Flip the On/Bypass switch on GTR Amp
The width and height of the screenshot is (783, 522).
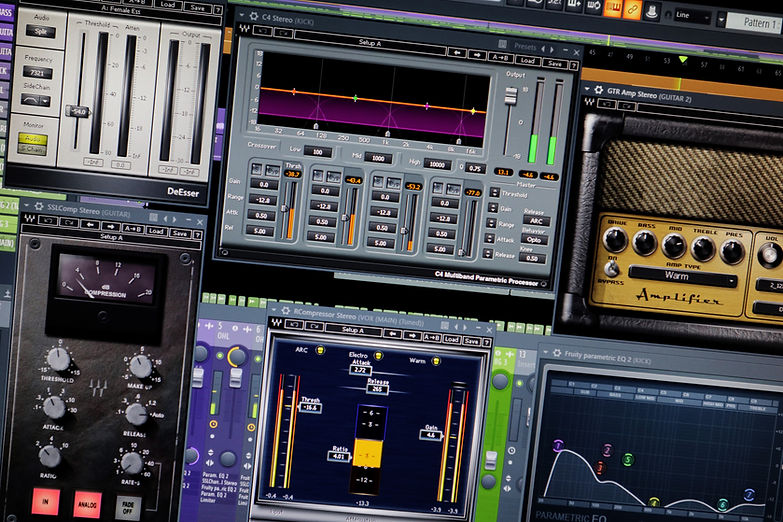pos(610,269)
